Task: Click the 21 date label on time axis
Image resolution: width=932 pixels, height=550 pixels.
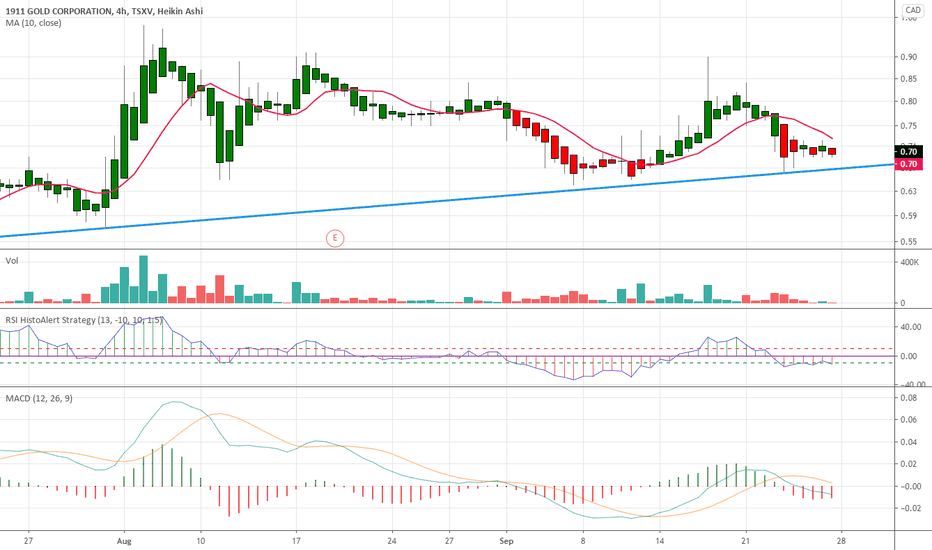Action: click(x=746, y=541)
